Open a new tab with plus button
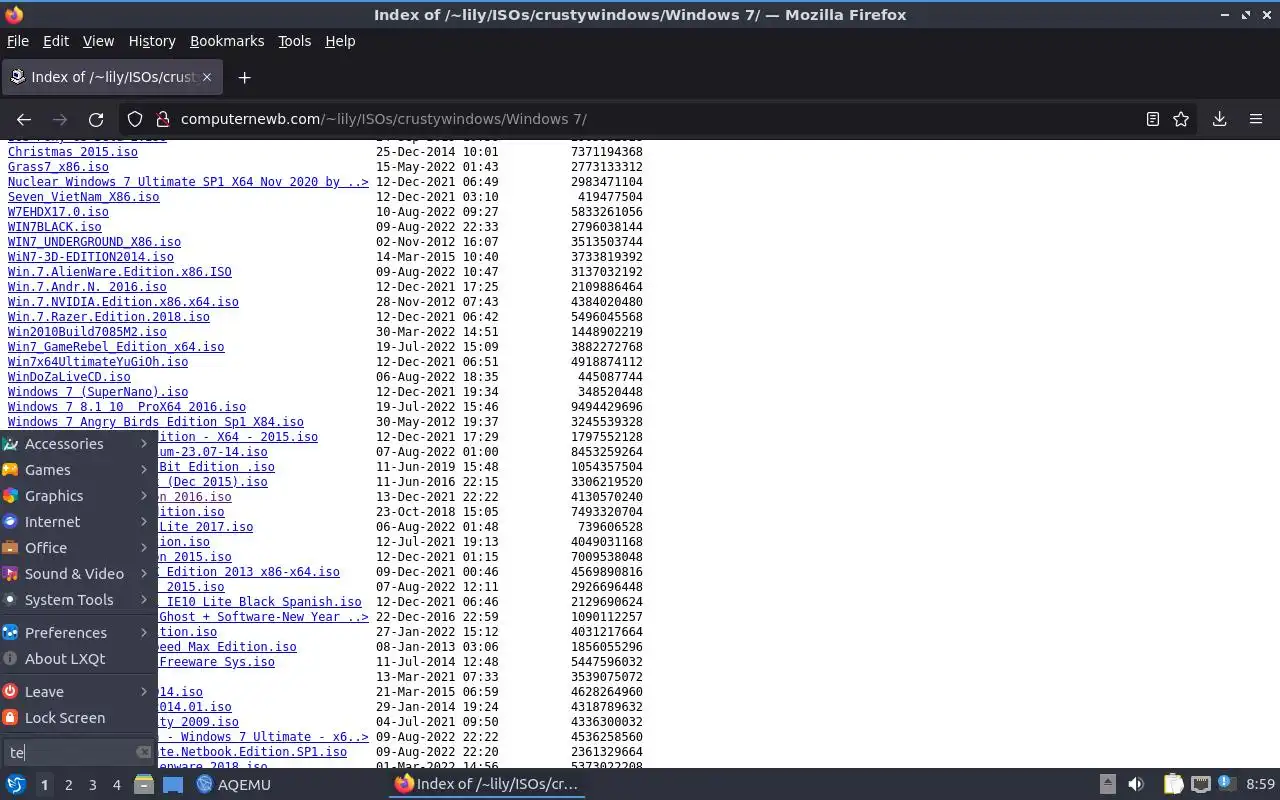Screen dimensions: 1280x800 click(x=244, y=77)
